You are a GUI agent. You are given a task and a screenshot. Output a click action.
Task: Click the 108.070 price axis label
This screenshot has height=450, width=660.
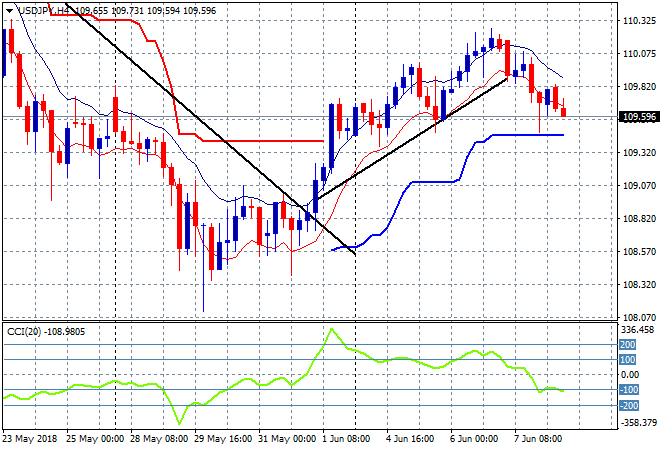coord(639,317)
